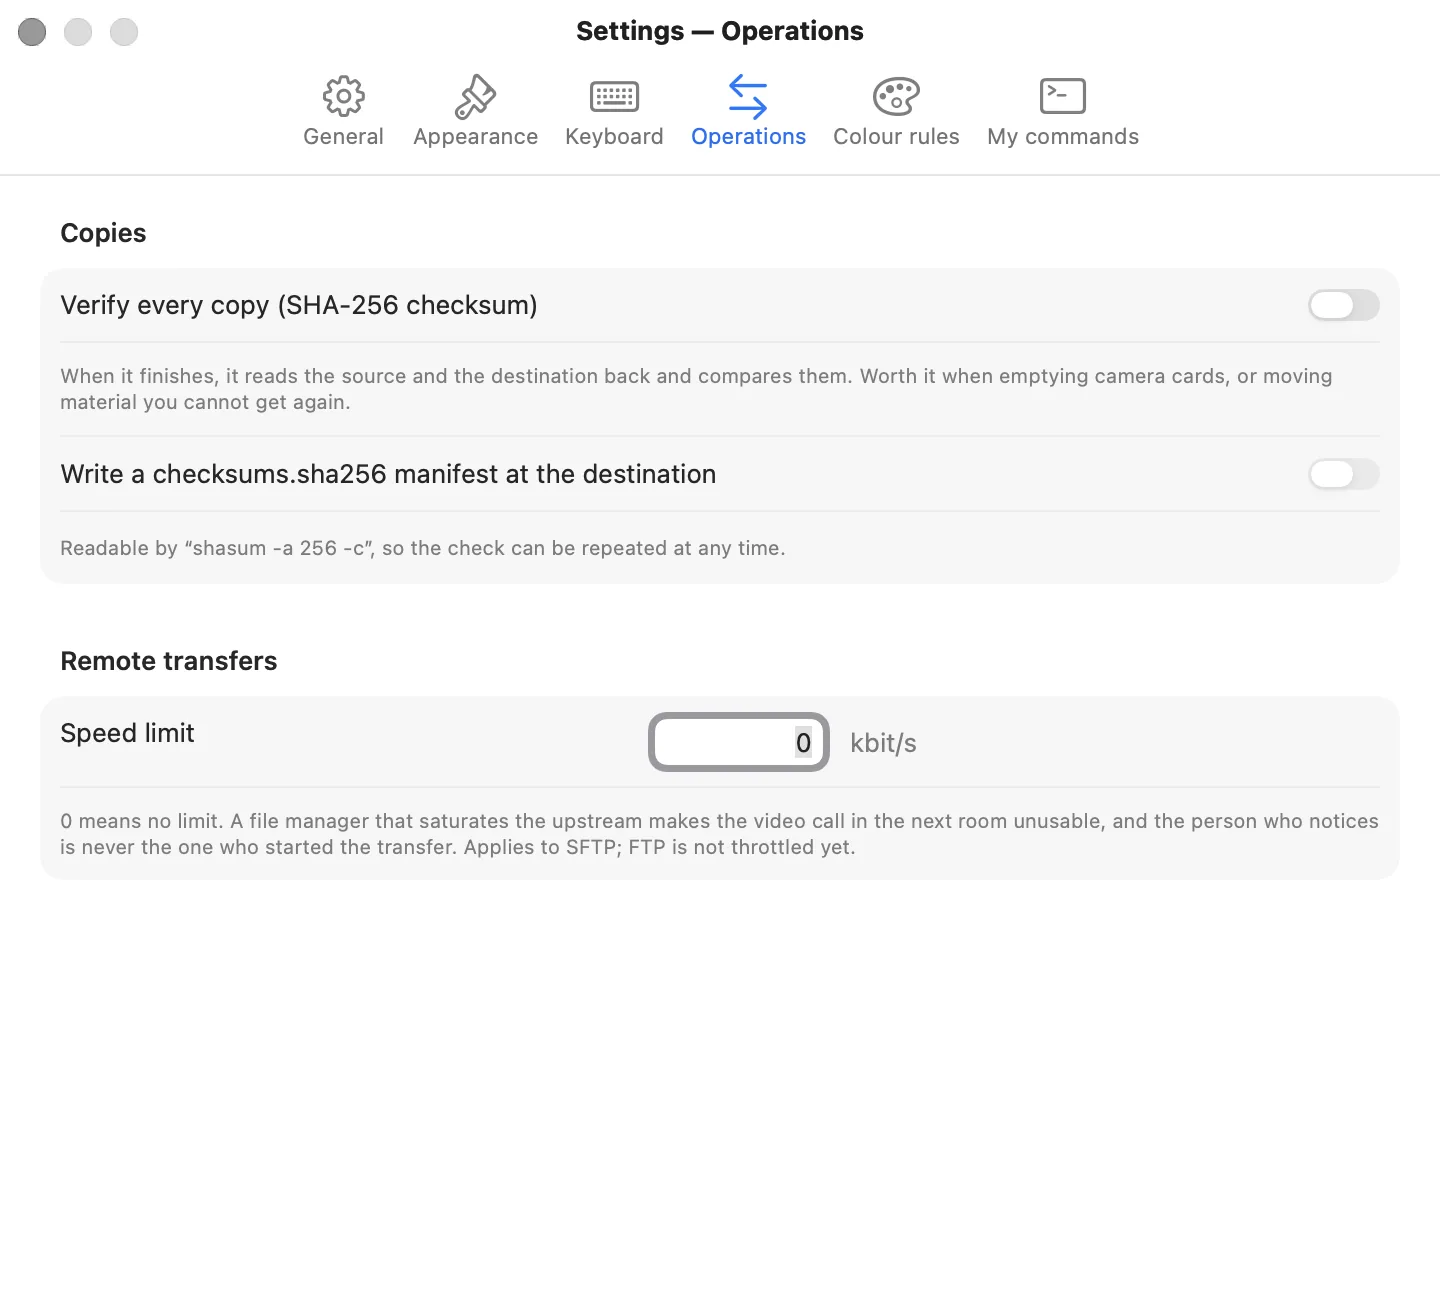Open the General gear icon pane

pos(343,96)
